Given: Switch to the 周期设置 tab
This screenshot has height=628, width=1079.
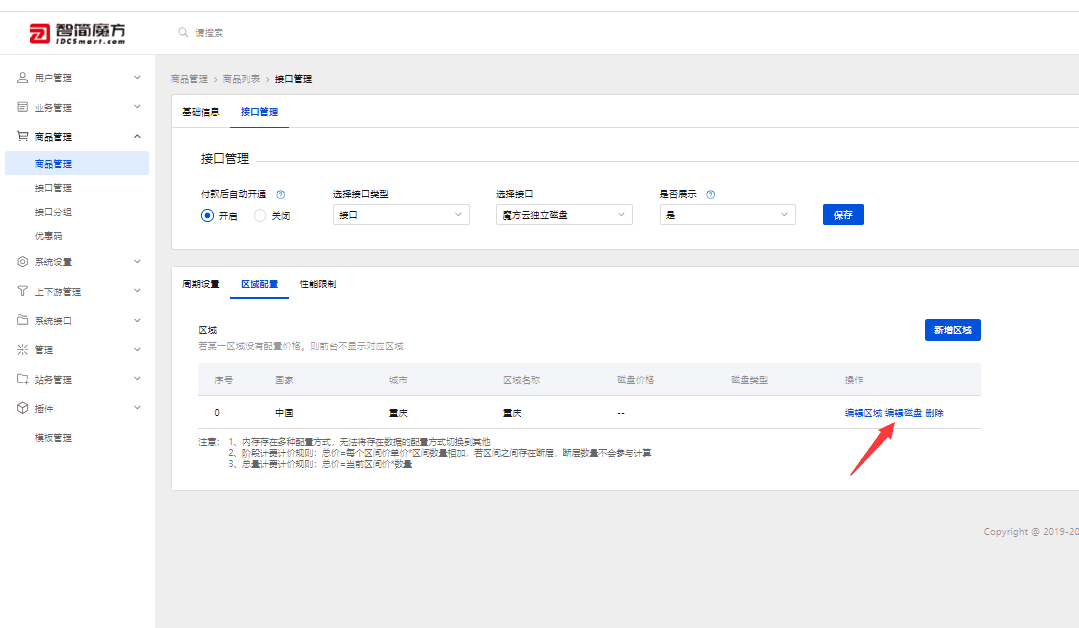Looking at the screenshot, I should (x=200, y=284).
